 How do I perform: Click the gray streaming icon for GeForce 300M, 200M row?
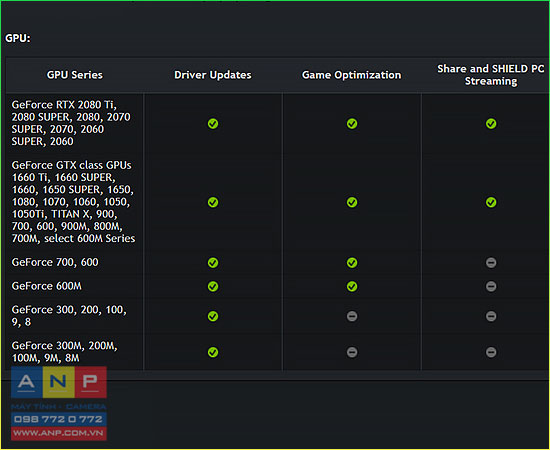tap(491, 352)
